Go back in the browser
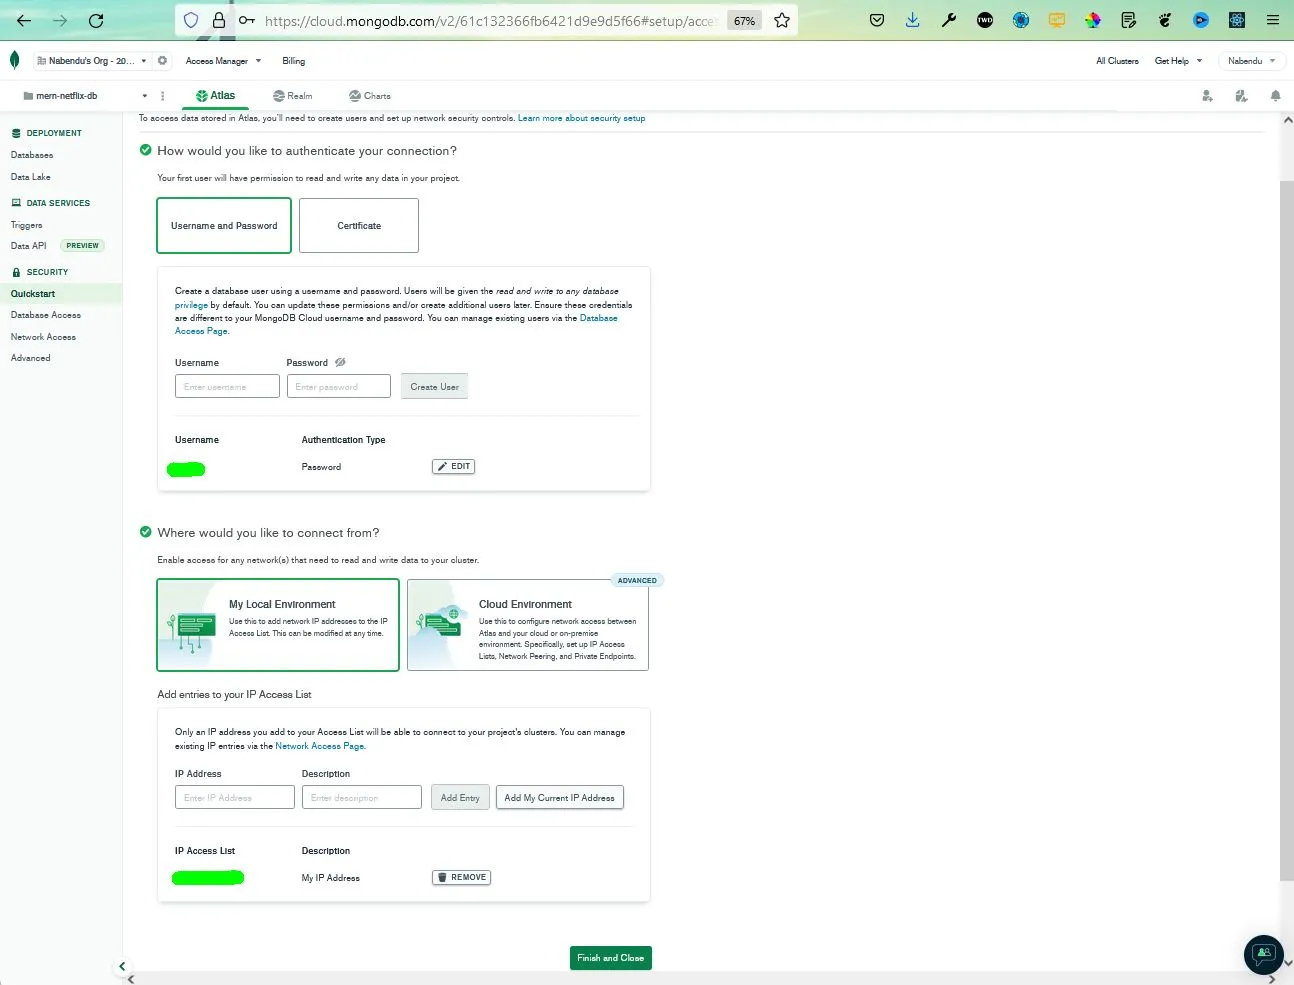The image size is (1294, 985). [24, 20]
